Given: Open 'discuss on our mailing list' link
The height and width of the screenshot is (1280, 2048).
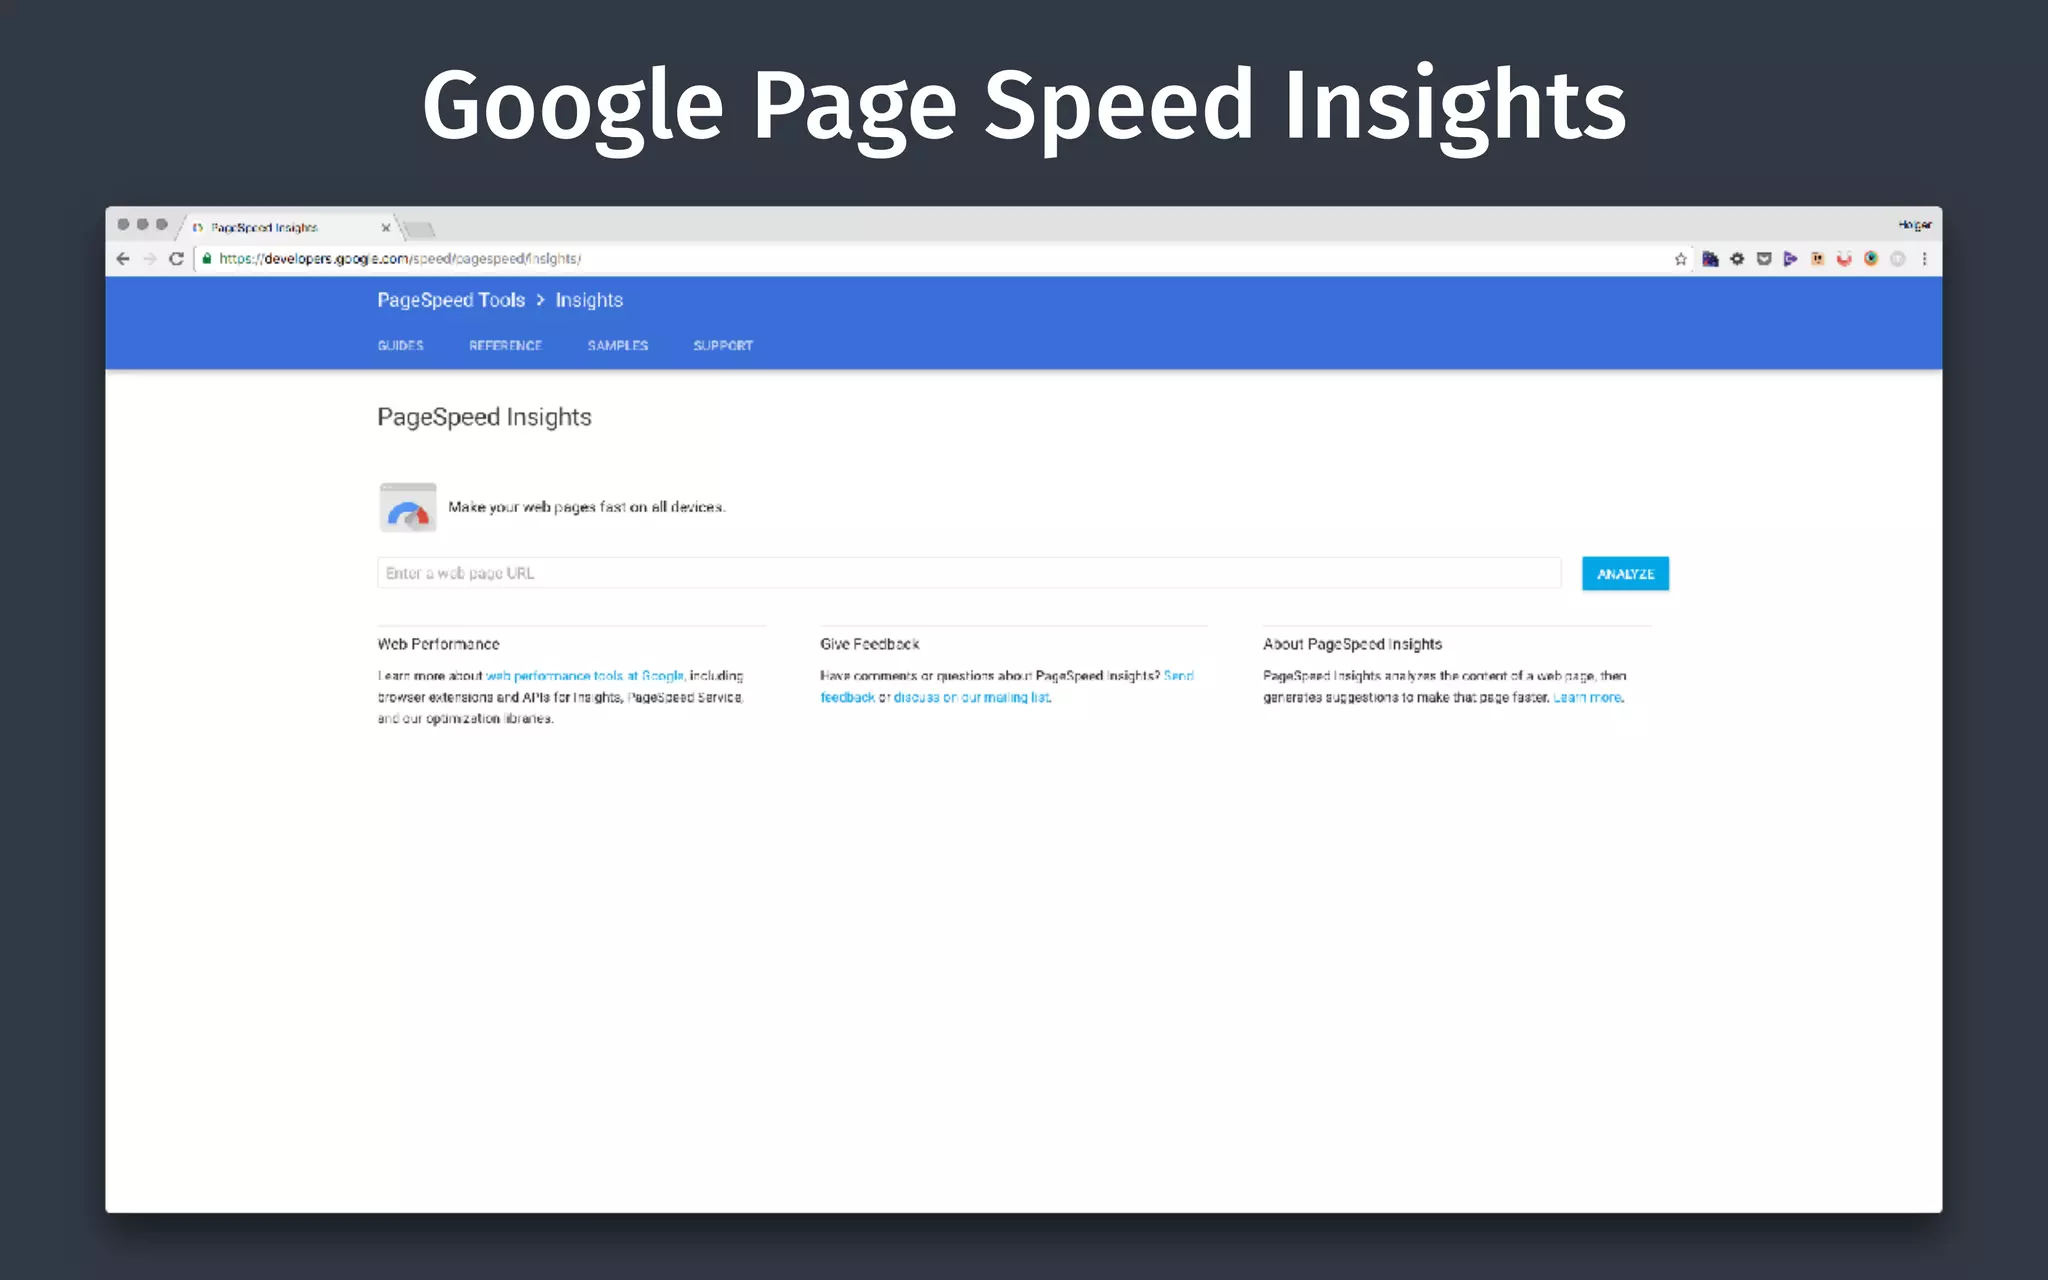Looking at the screenshot, I should [971, 698].
